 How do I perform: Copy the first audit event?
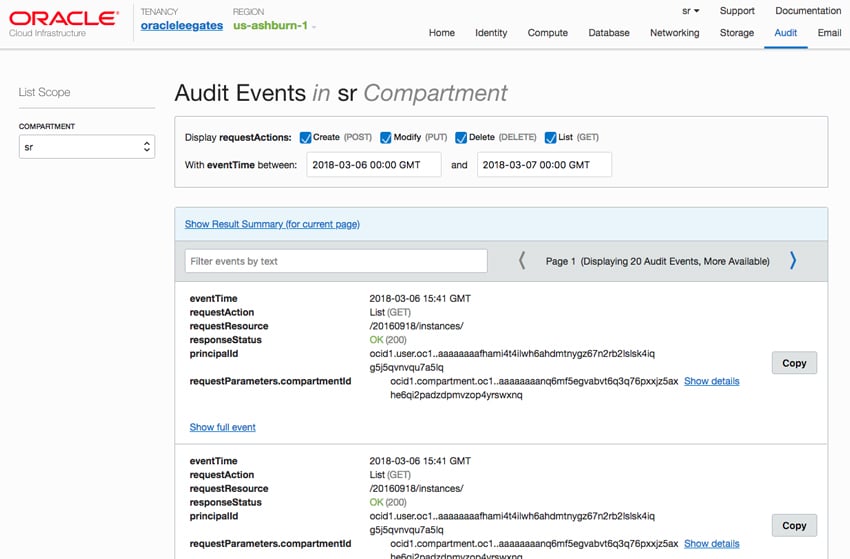click(x=794, y=363)
